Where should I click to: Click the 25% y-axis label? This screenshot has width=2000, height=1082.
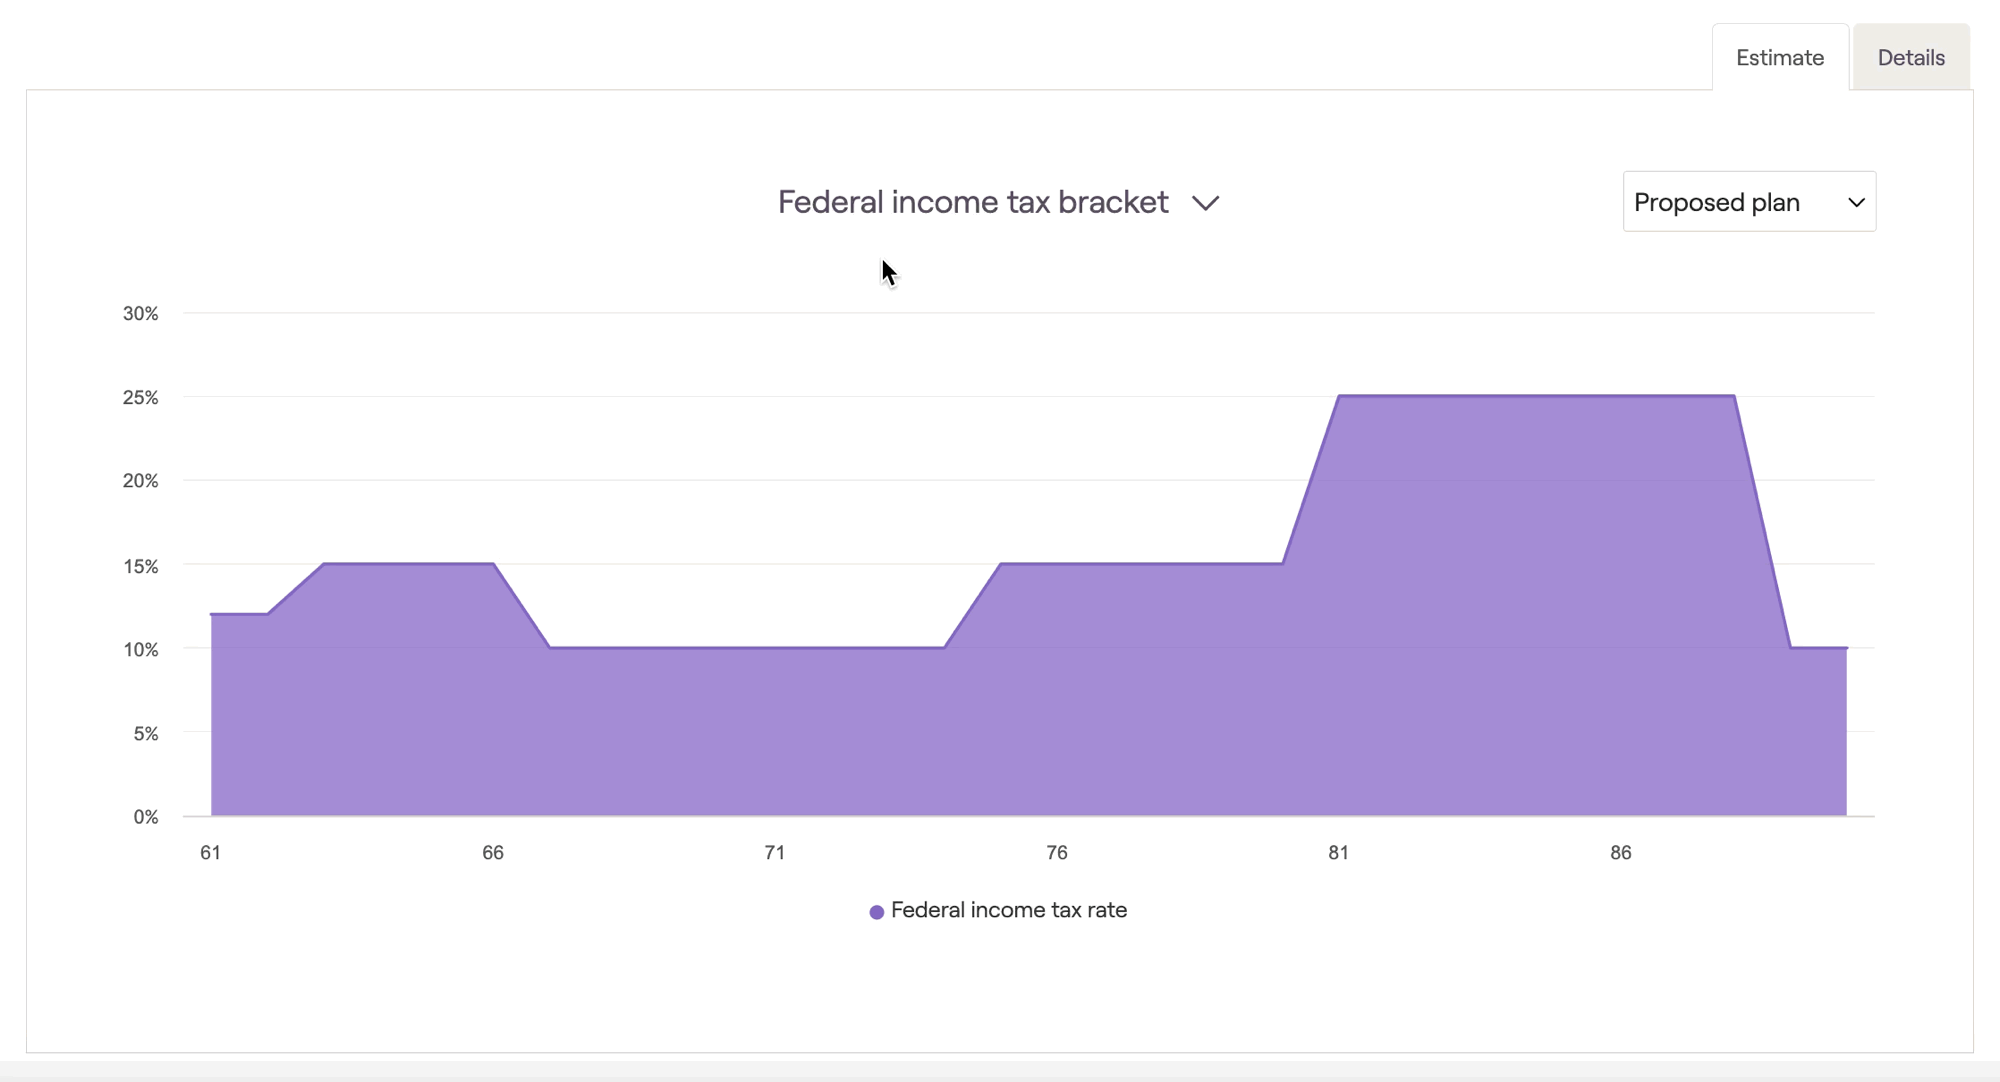[x=141, y=398]
